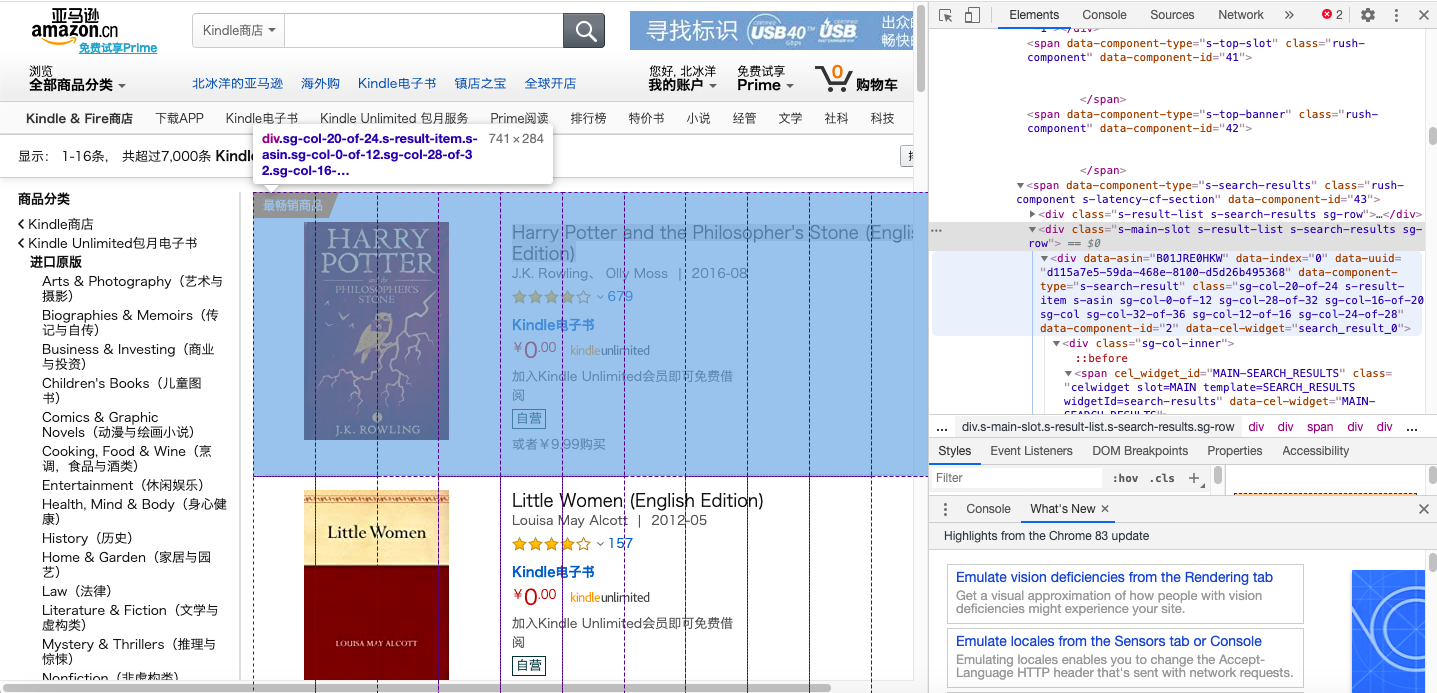Open Emulate locales from Sensors link
The image size is (1437, 693).
click(1108, 641)
